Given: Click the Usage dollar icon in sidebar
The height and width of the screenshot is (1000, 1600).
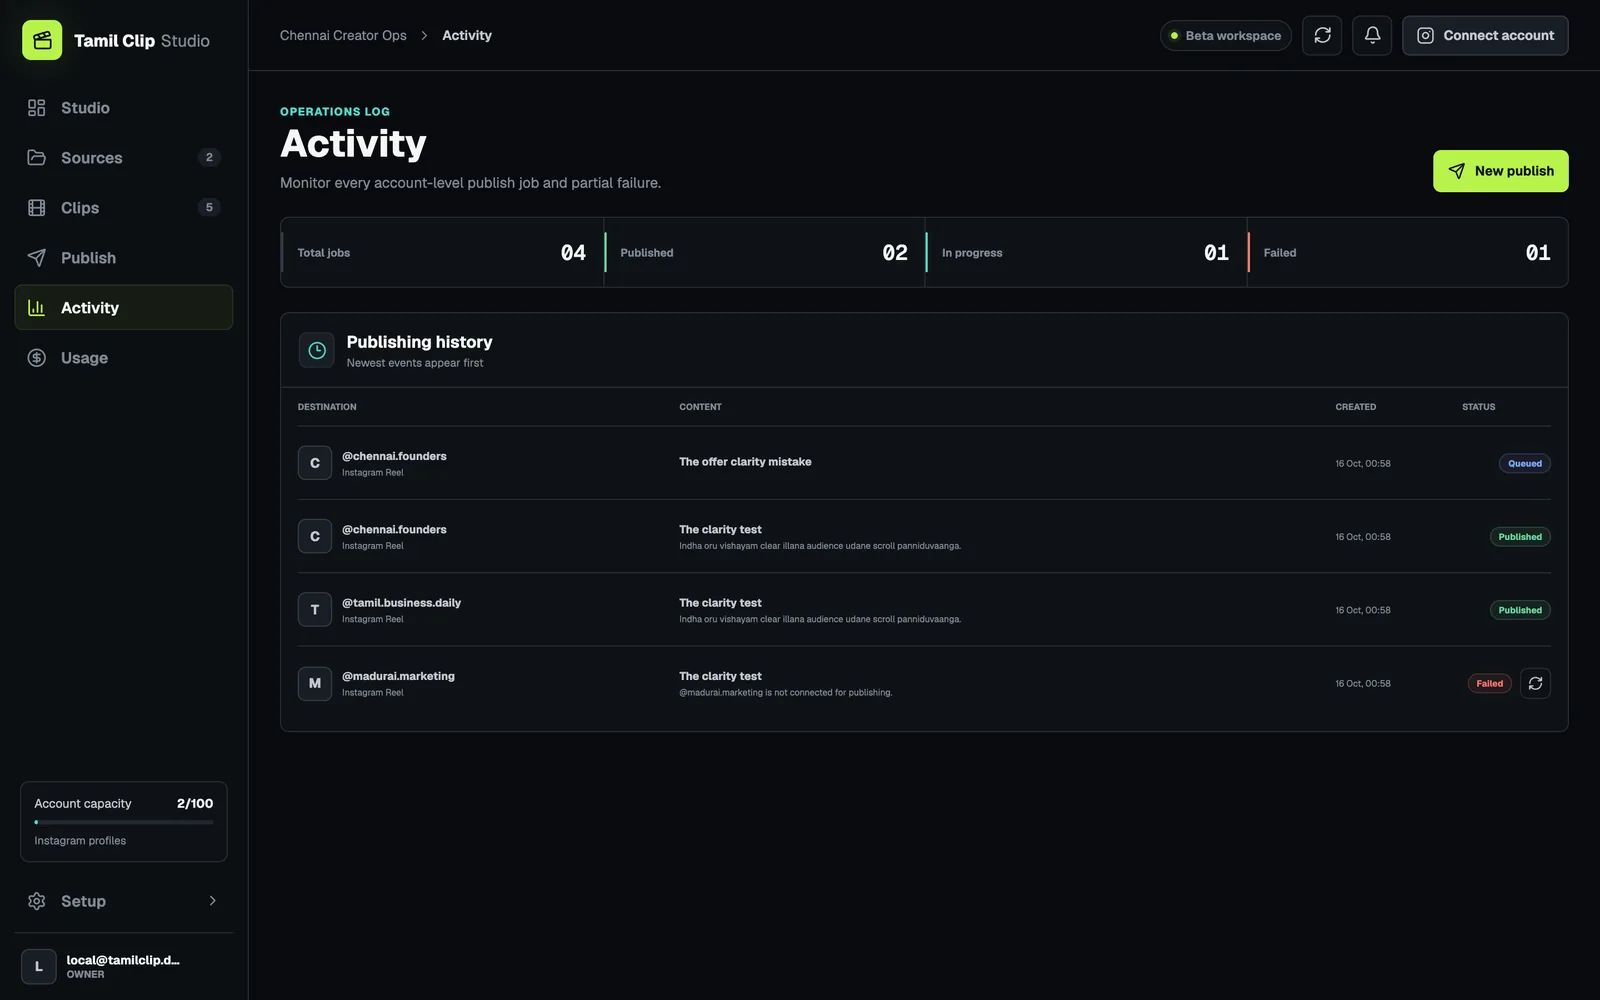Looking at the screenshot, I should (x=37, y=358).
